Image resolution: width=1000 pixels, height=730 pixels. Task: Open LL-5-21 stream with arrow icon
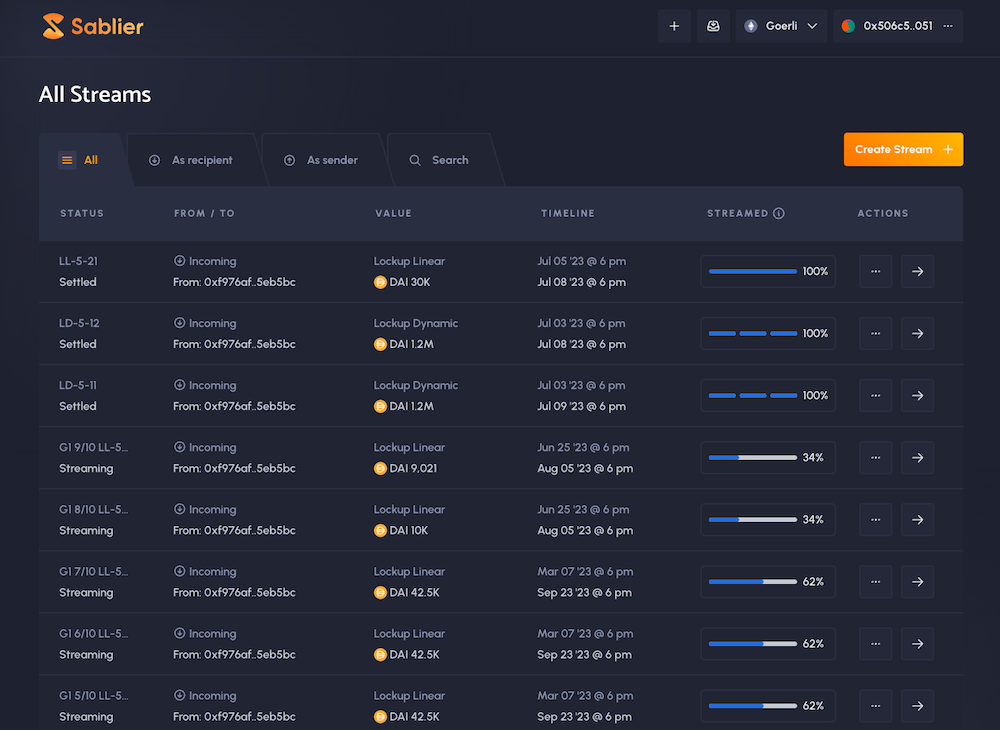pyautogui.click(x=917, y=272)
